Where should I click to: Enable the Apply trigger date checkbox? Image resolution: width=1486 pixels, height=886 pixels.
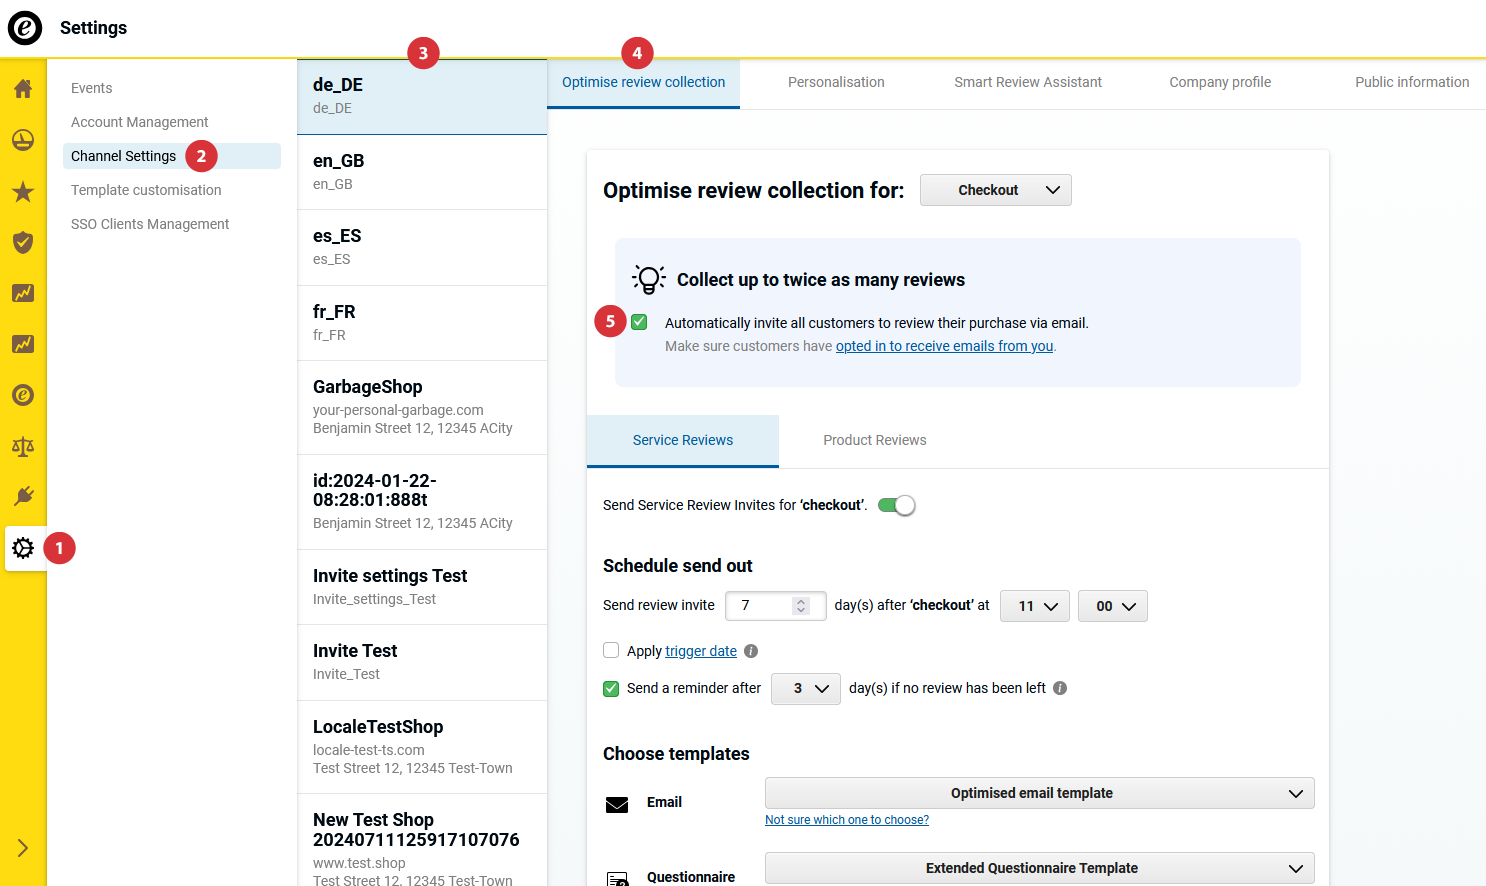click(611, 651)
